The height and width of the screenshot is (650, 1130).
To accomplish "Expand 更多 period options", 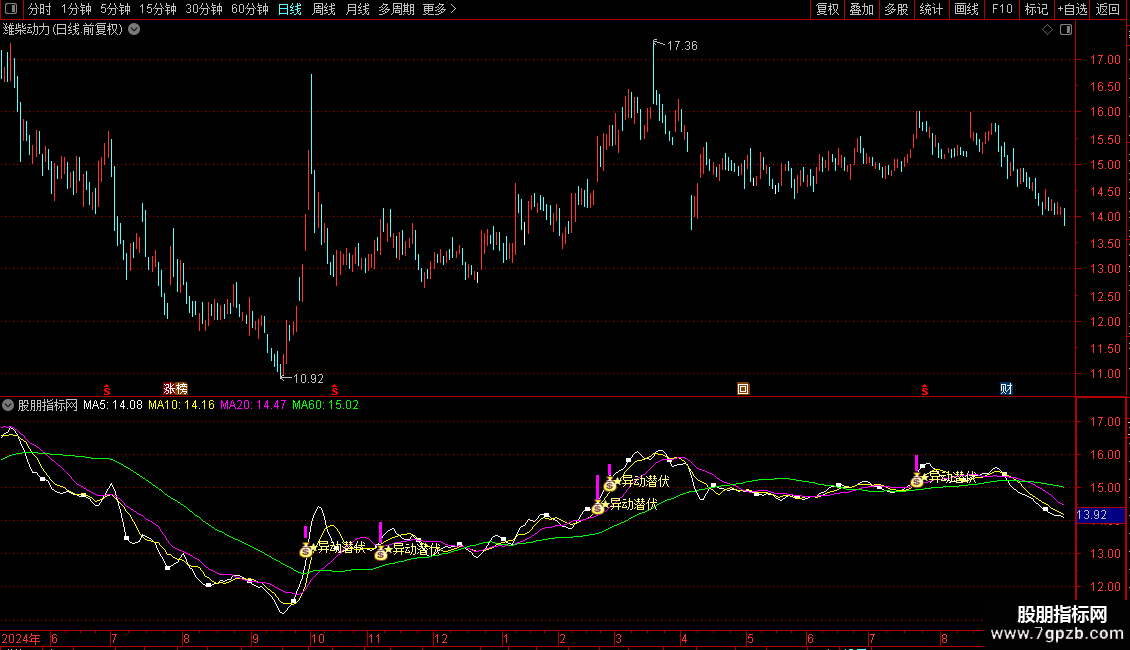I will coord(439,9).
